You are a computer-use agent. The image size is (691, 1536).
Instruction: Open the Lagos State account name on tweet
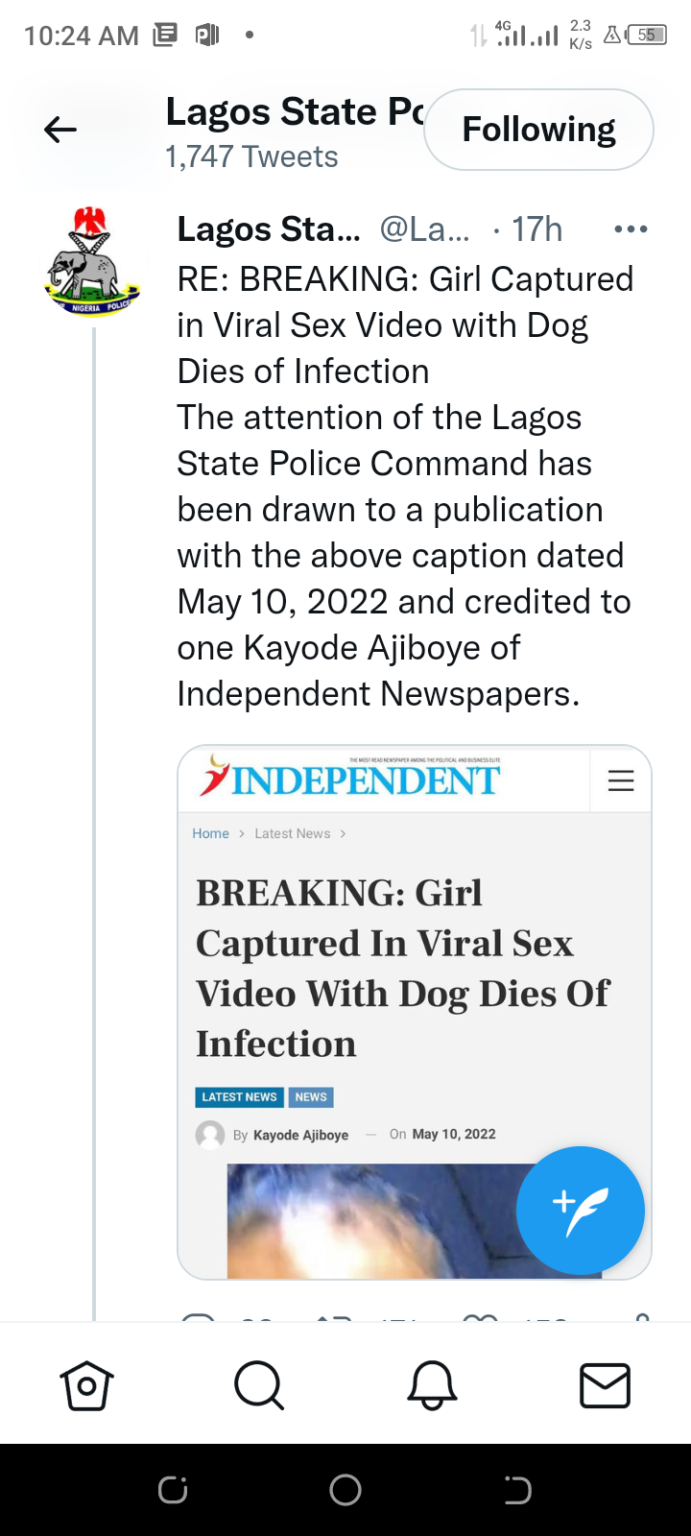pos(269,230)
